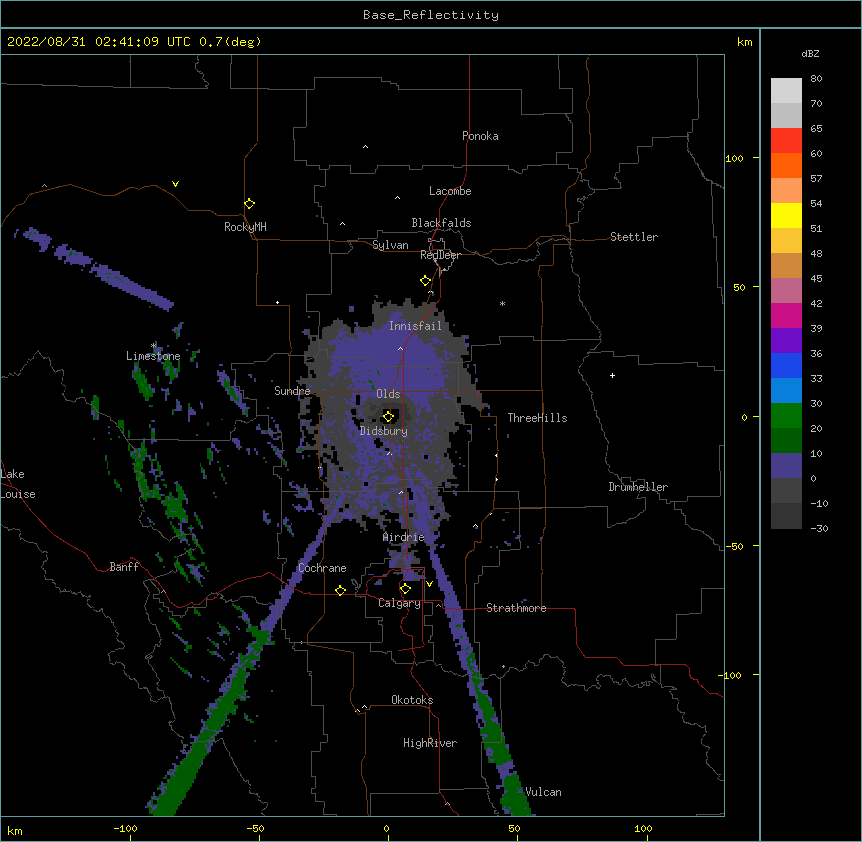This screenshot has width=862, height=842.
Task: Click the -100 km tick on bottom axis
Action: click(125, 829)
